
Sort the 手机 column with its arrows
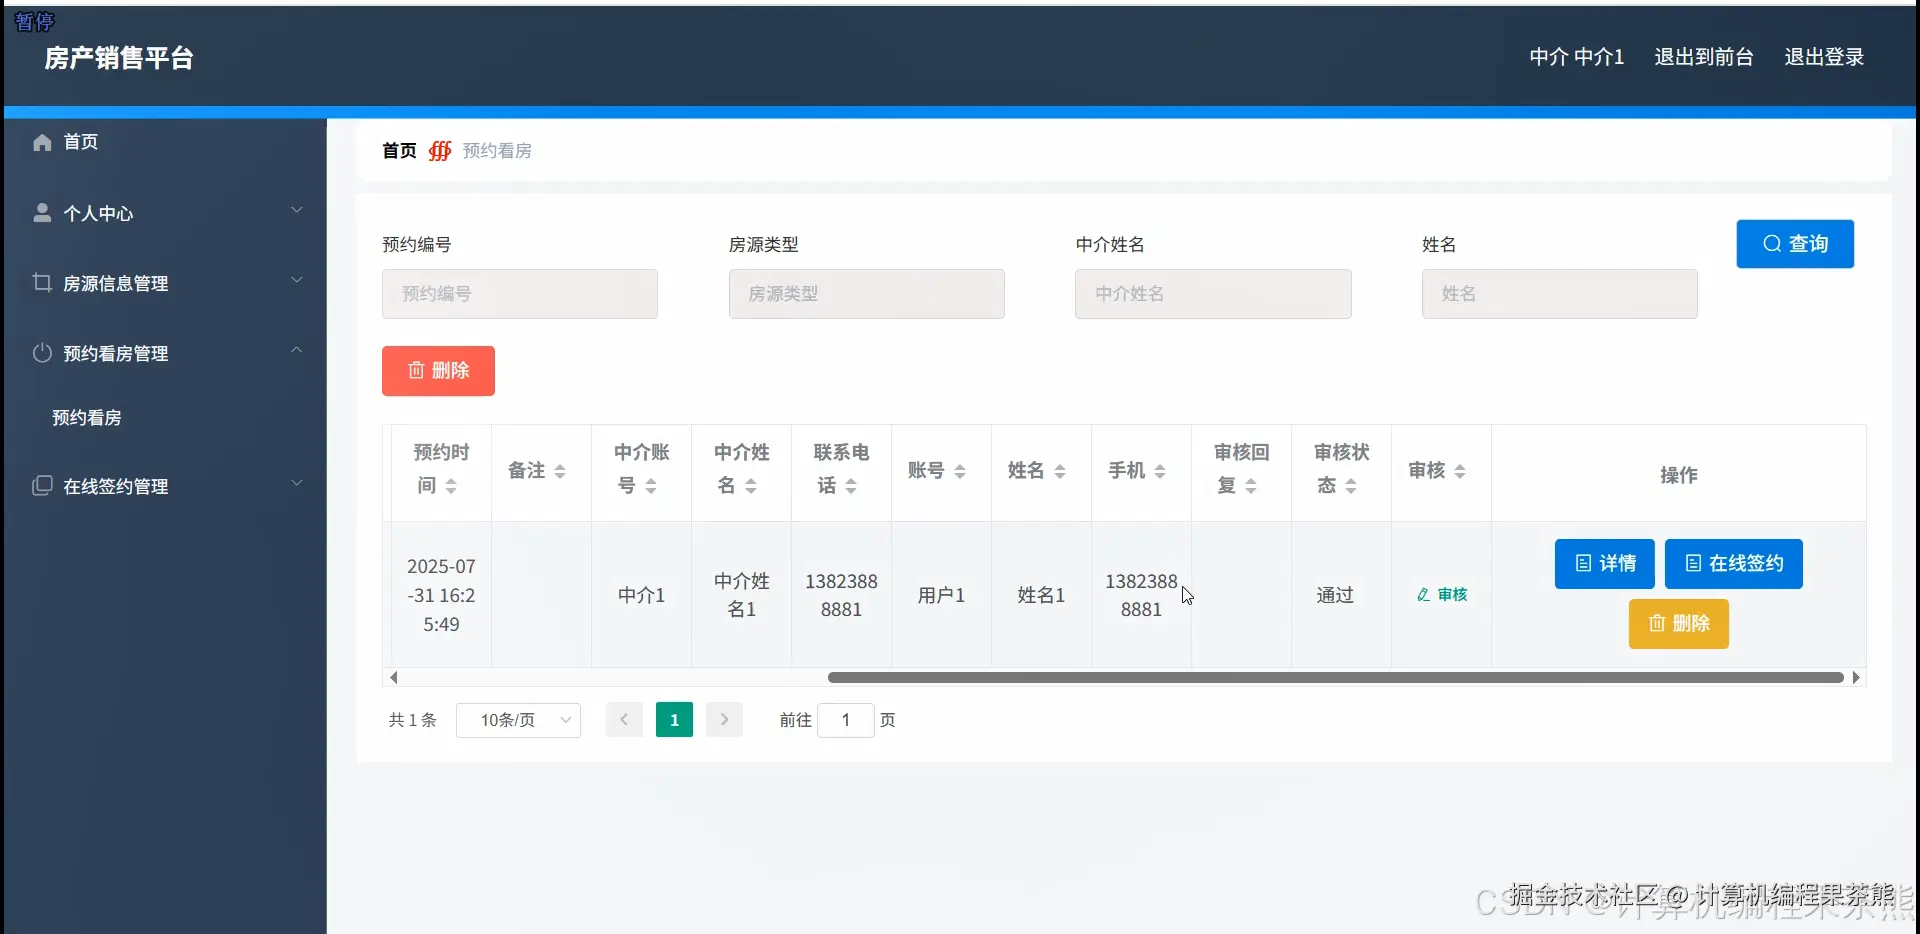pyautogui.click(x=1160, y=471)
